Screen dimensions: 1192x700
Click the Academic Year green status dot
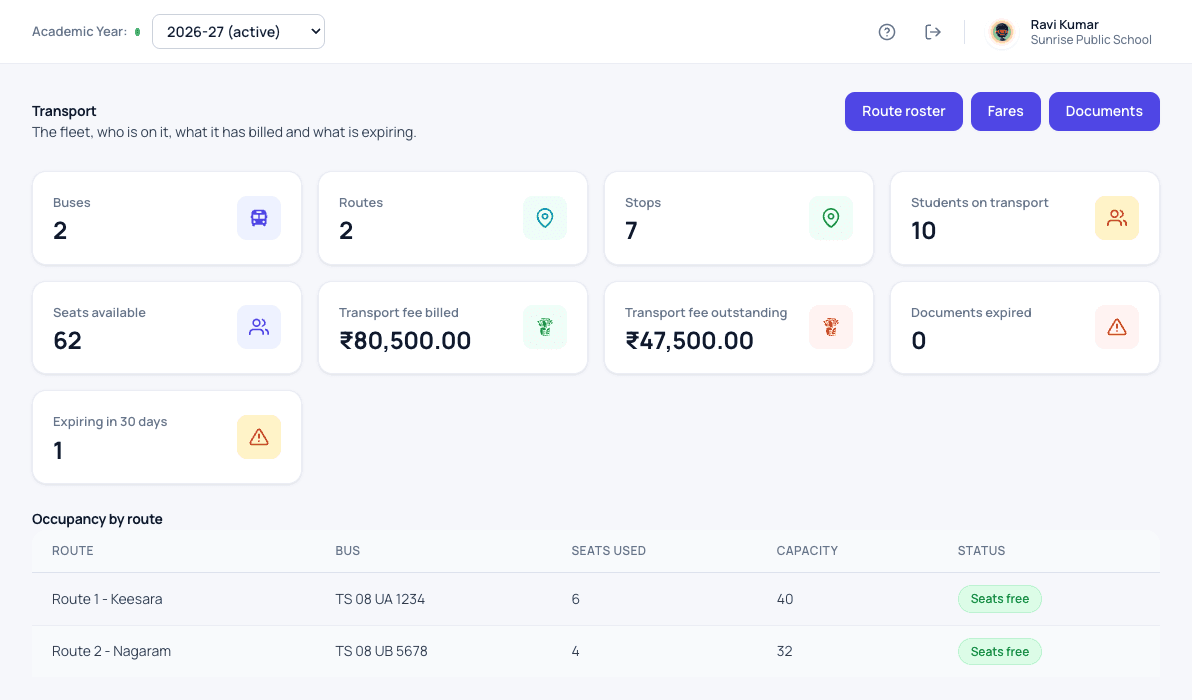click(x=138, y=32)
